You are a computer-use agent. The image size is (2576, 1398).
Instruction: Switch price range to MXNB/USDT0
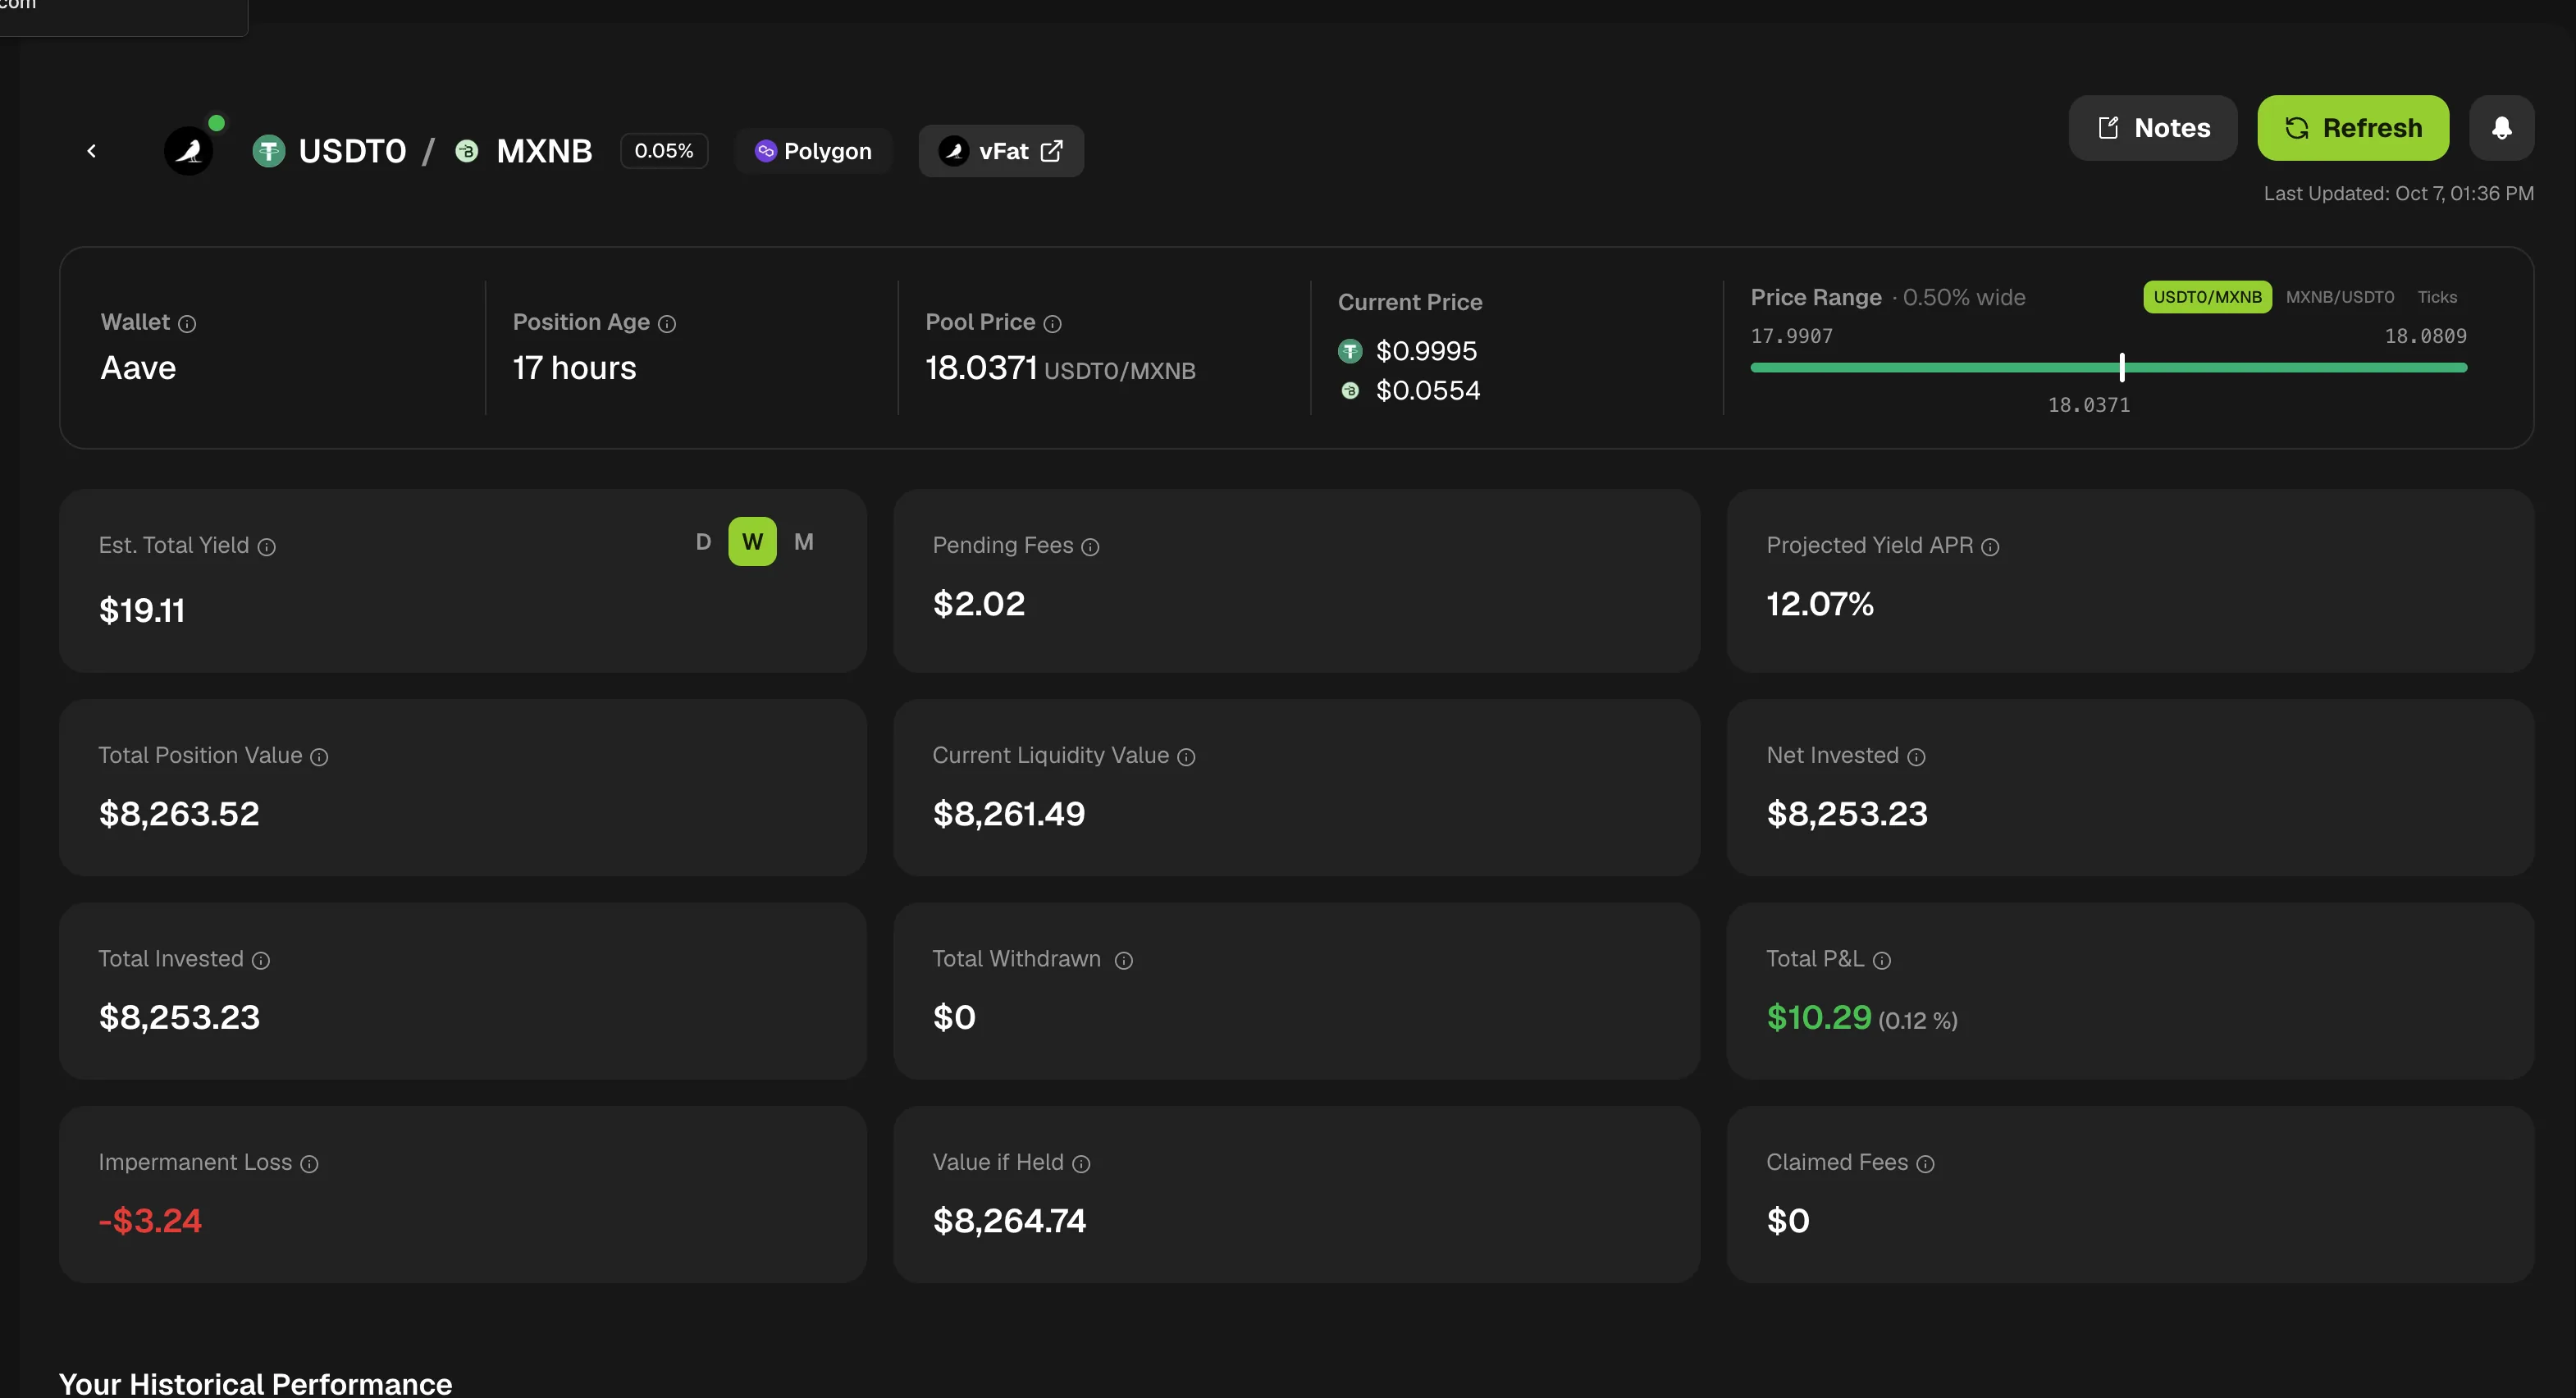[2339, 297]
